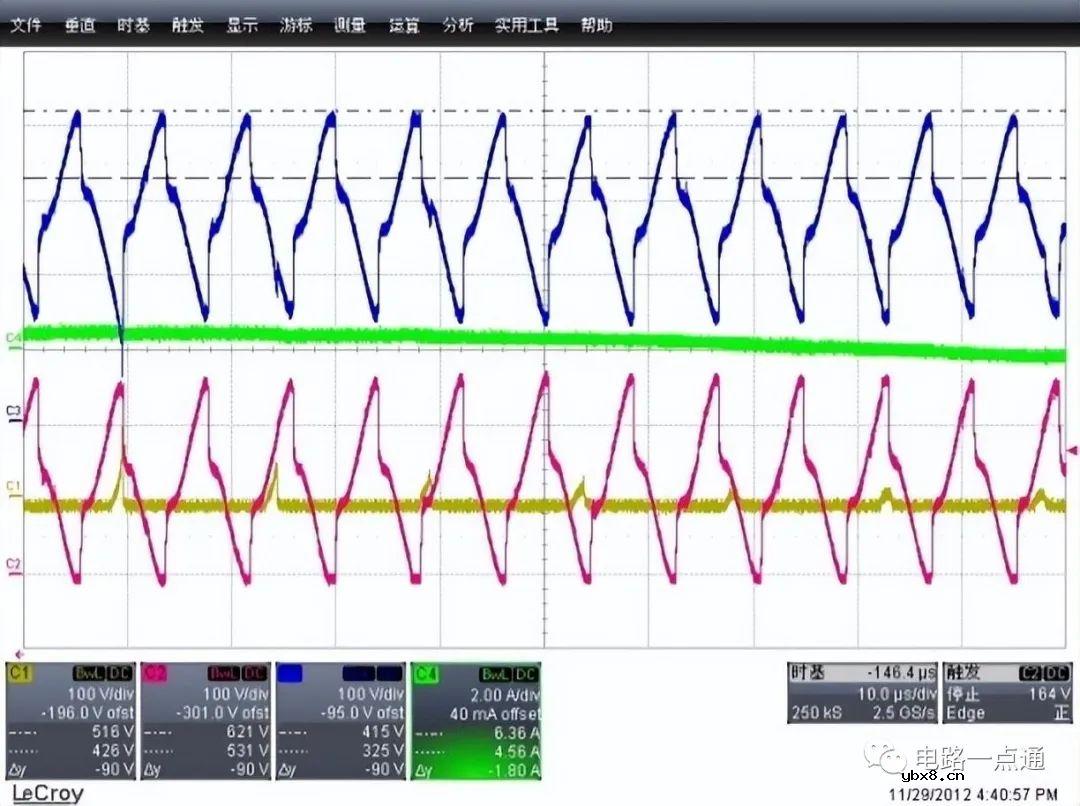Toggle BwL indicator on C2 descriptor
This screenshot has width=1080, height=806.
[225, 674]
